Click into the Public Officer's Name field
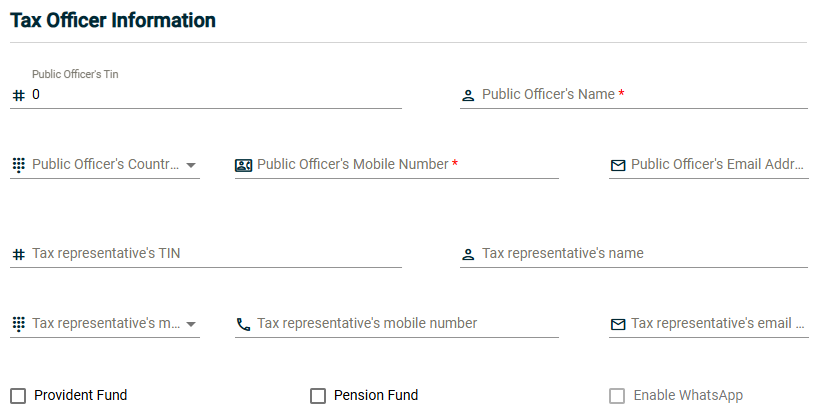The width and height of the screenshot is (831, 420). tap(640, 95)
